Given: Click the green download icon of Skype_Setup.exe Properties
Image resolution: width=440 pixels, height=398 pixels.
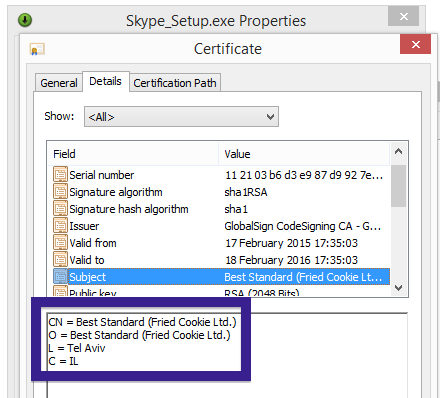Looking at the screenshot, I should (x=25, y=20).
